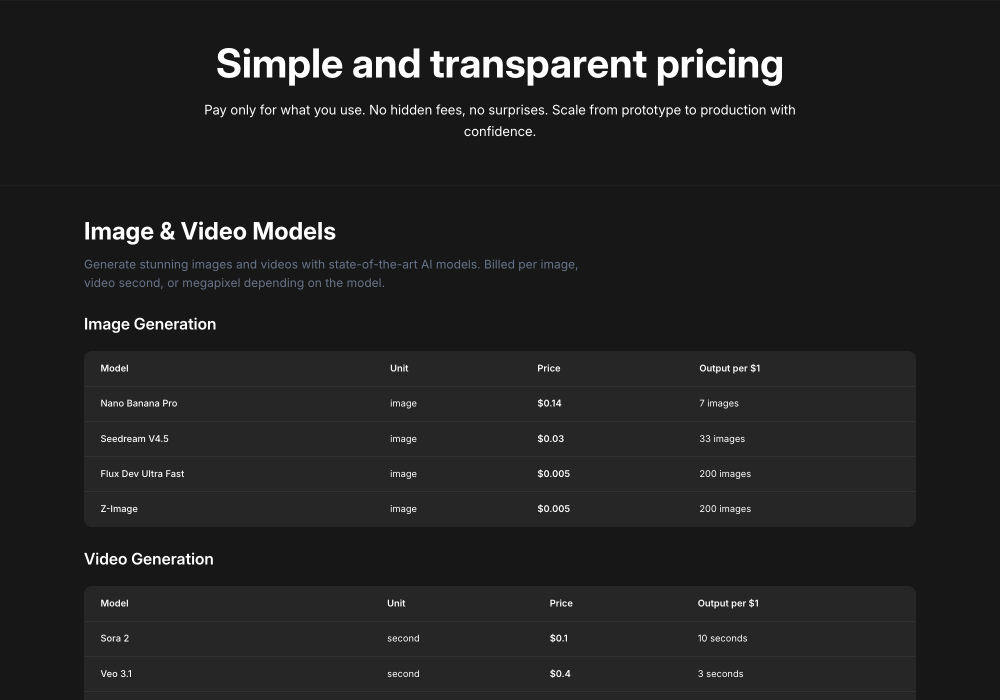The height and width of the screenshot is (700, 1000).
Task: Click the $0.14 price for Nano Banana Pro
Action: pyautogui.click(x=549, y=403)
